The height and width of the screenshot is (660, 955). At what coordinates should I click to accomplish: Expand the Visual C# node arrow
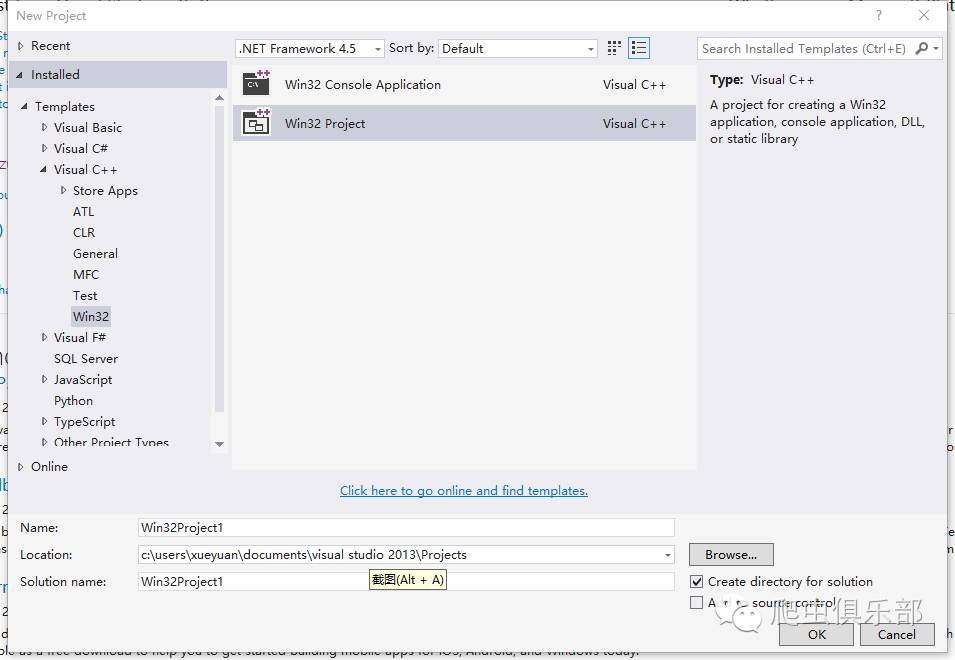pos(44,148)
